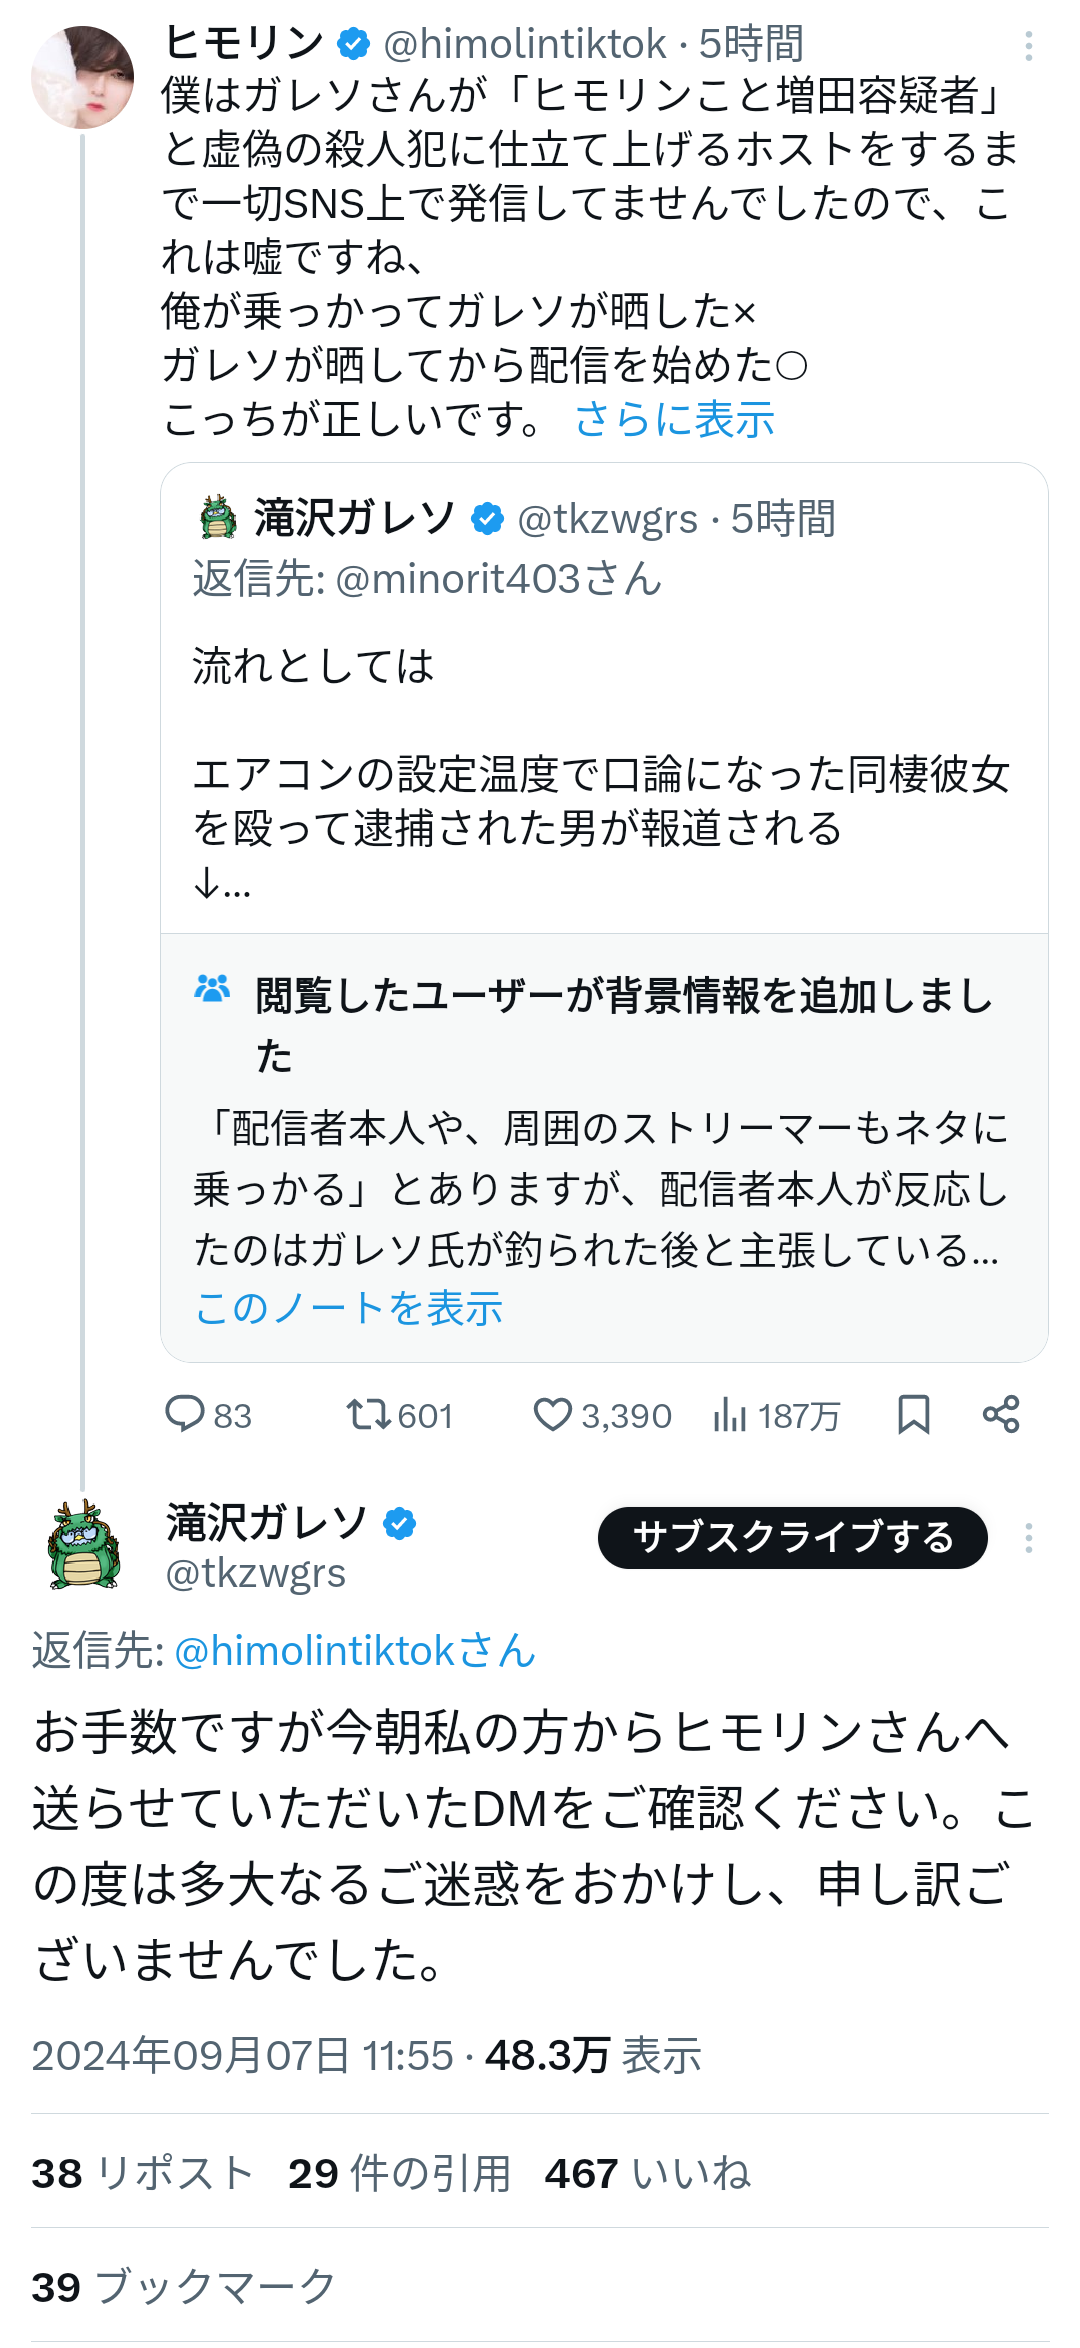Viewport: 1080px width, 2348px height.
Task: Click the community notes people icon
Action: (x=212, y=990)
